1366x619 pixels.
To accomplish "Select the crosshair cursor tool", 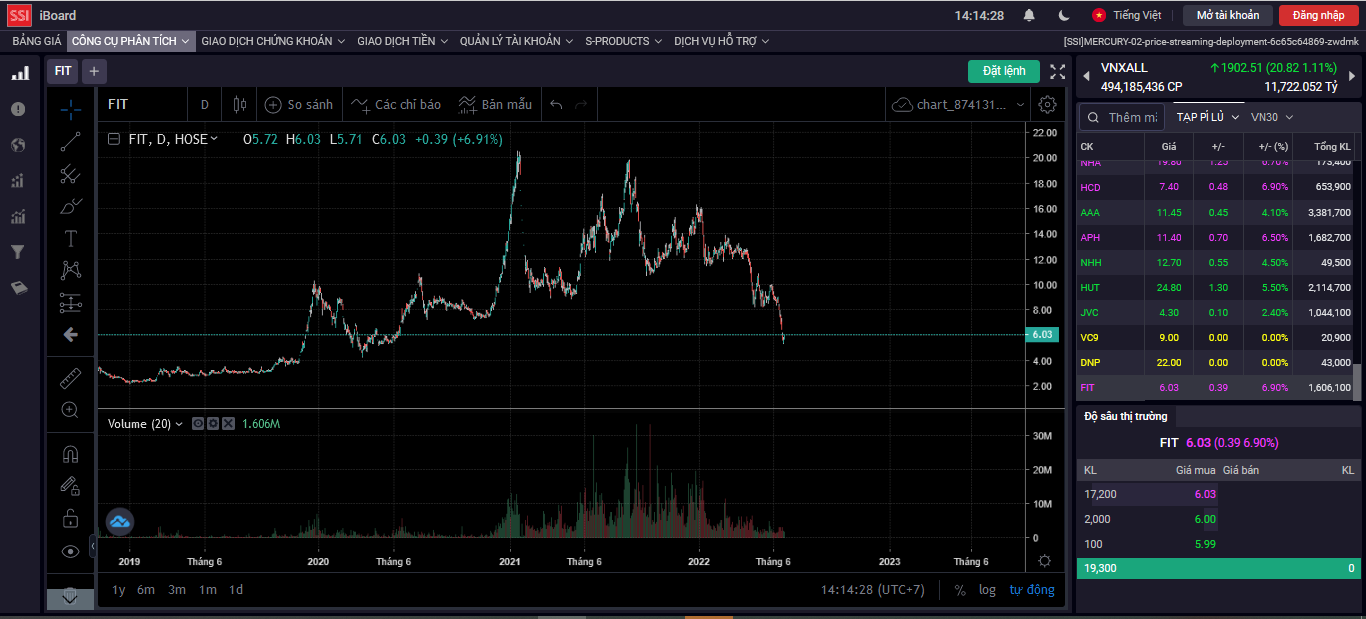I will point(70,109).
